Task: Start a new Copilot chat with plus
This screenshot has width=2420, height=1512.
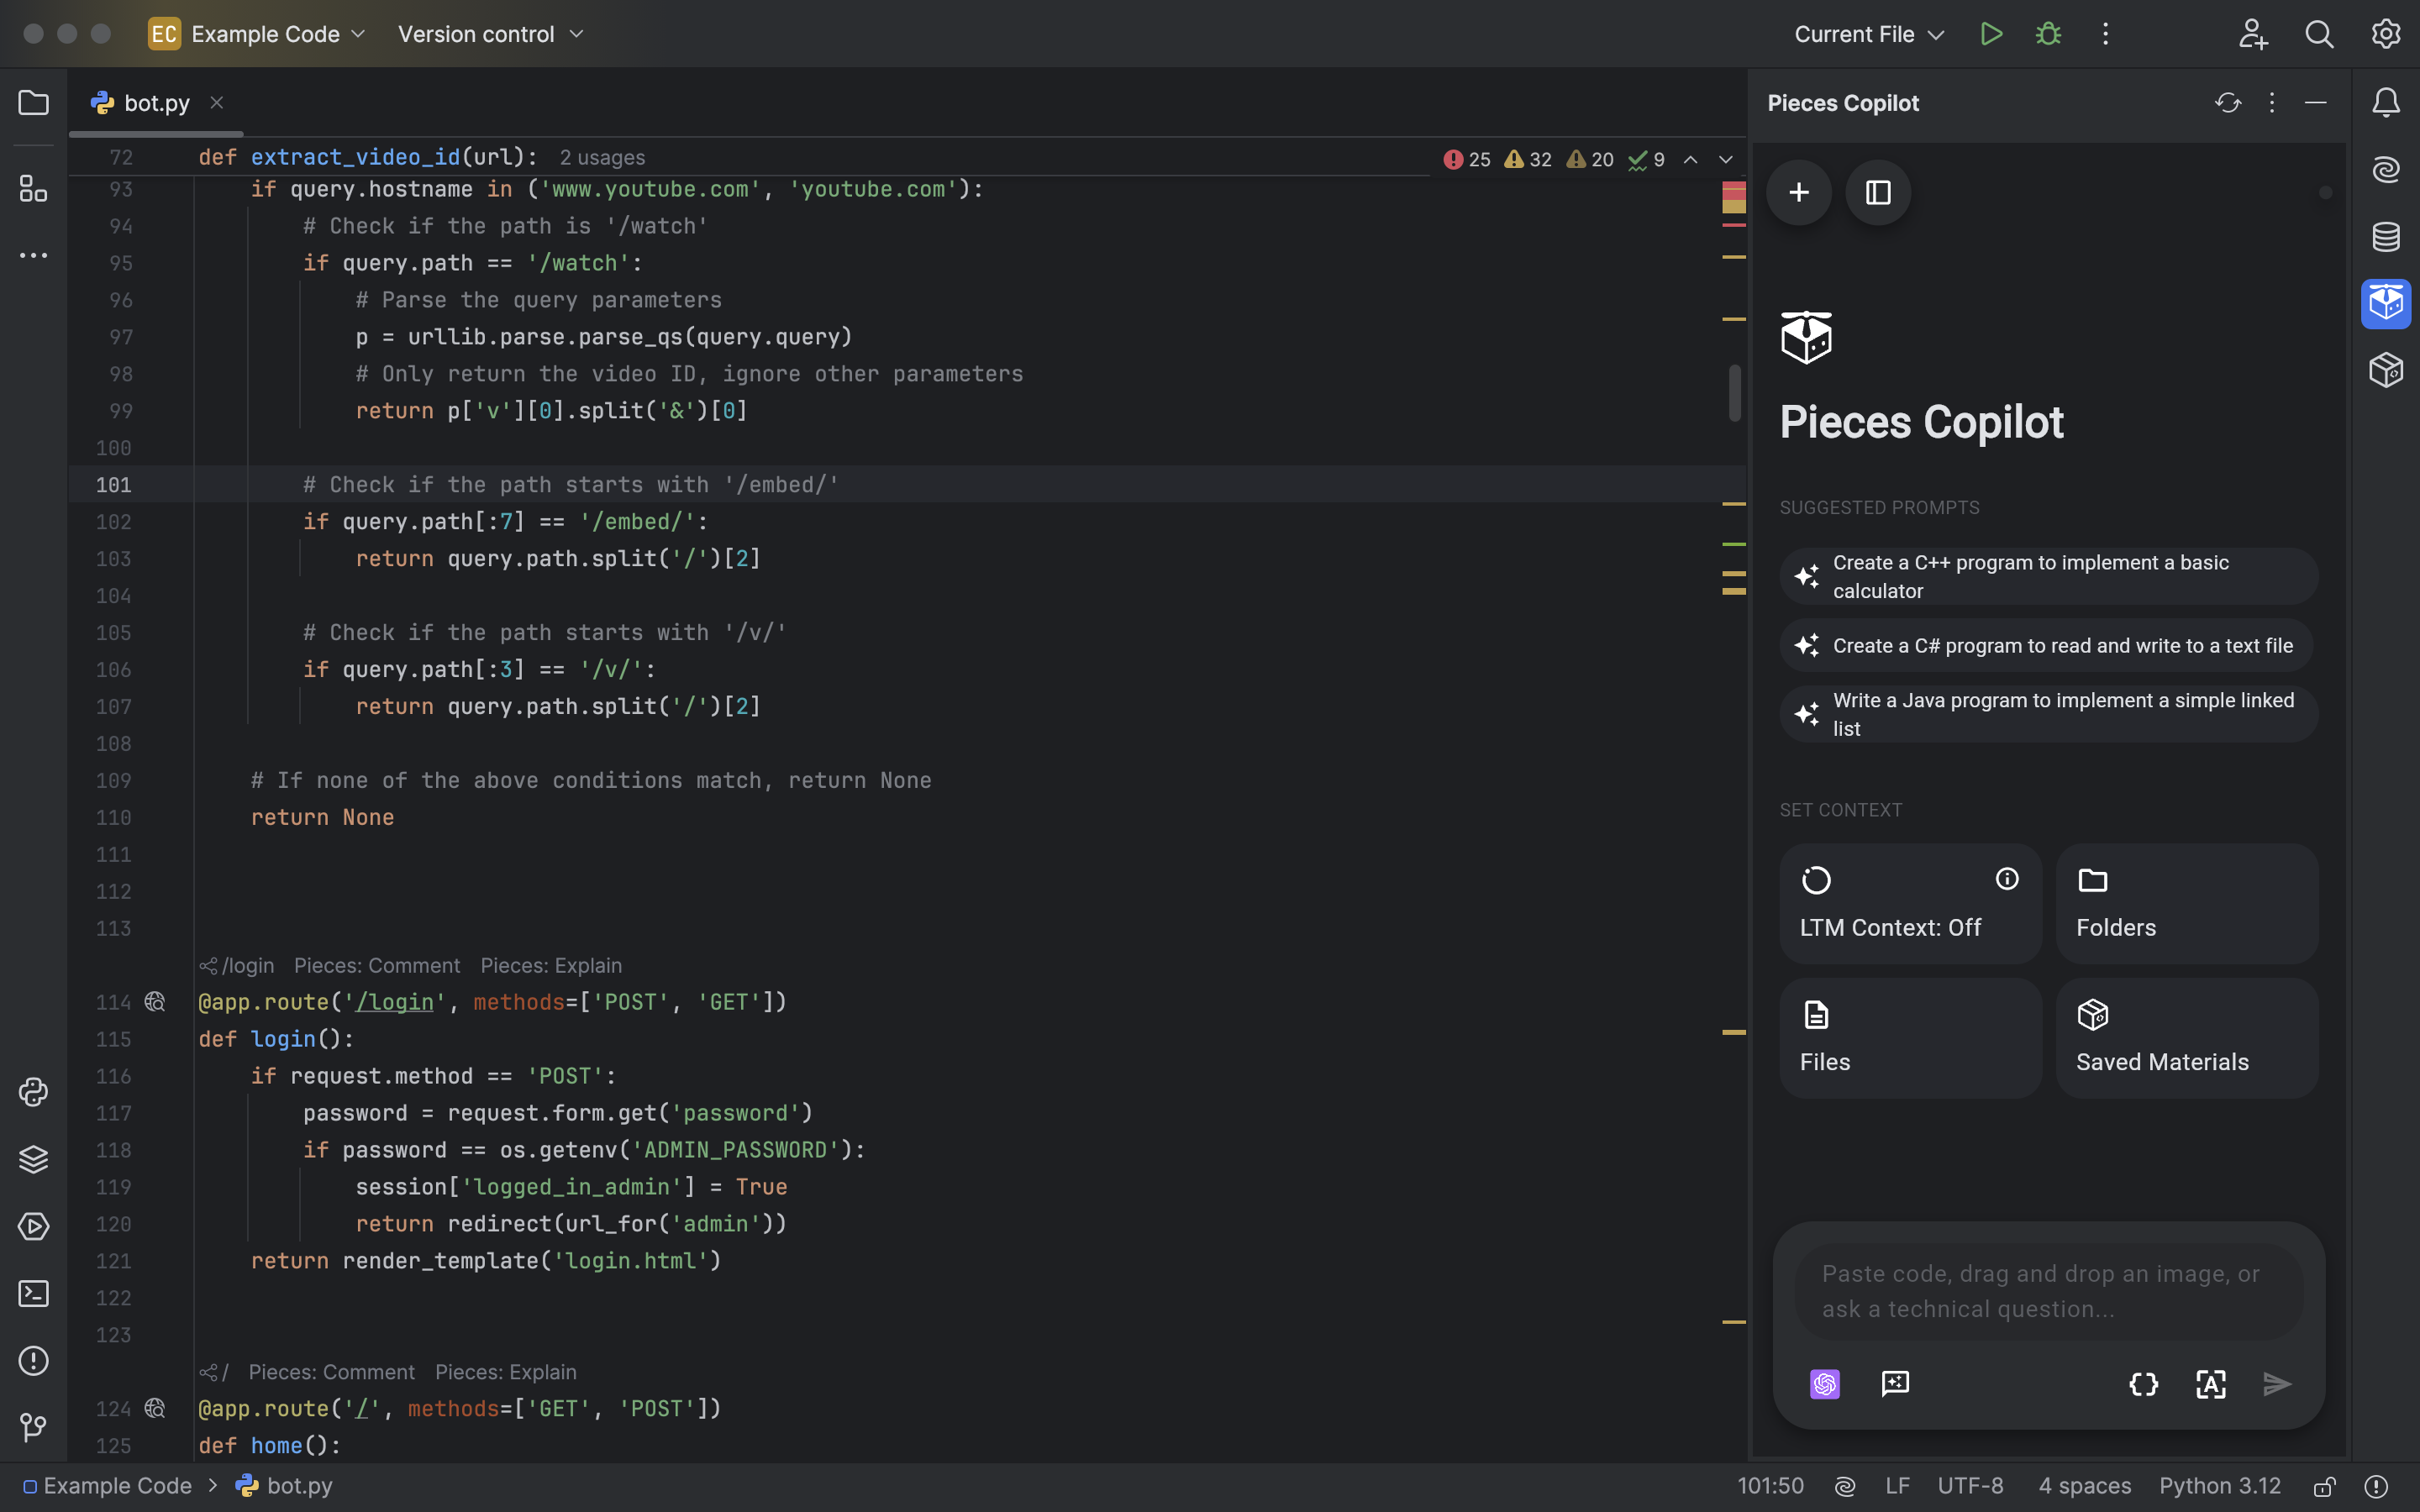Action: tap(1799, 192)
